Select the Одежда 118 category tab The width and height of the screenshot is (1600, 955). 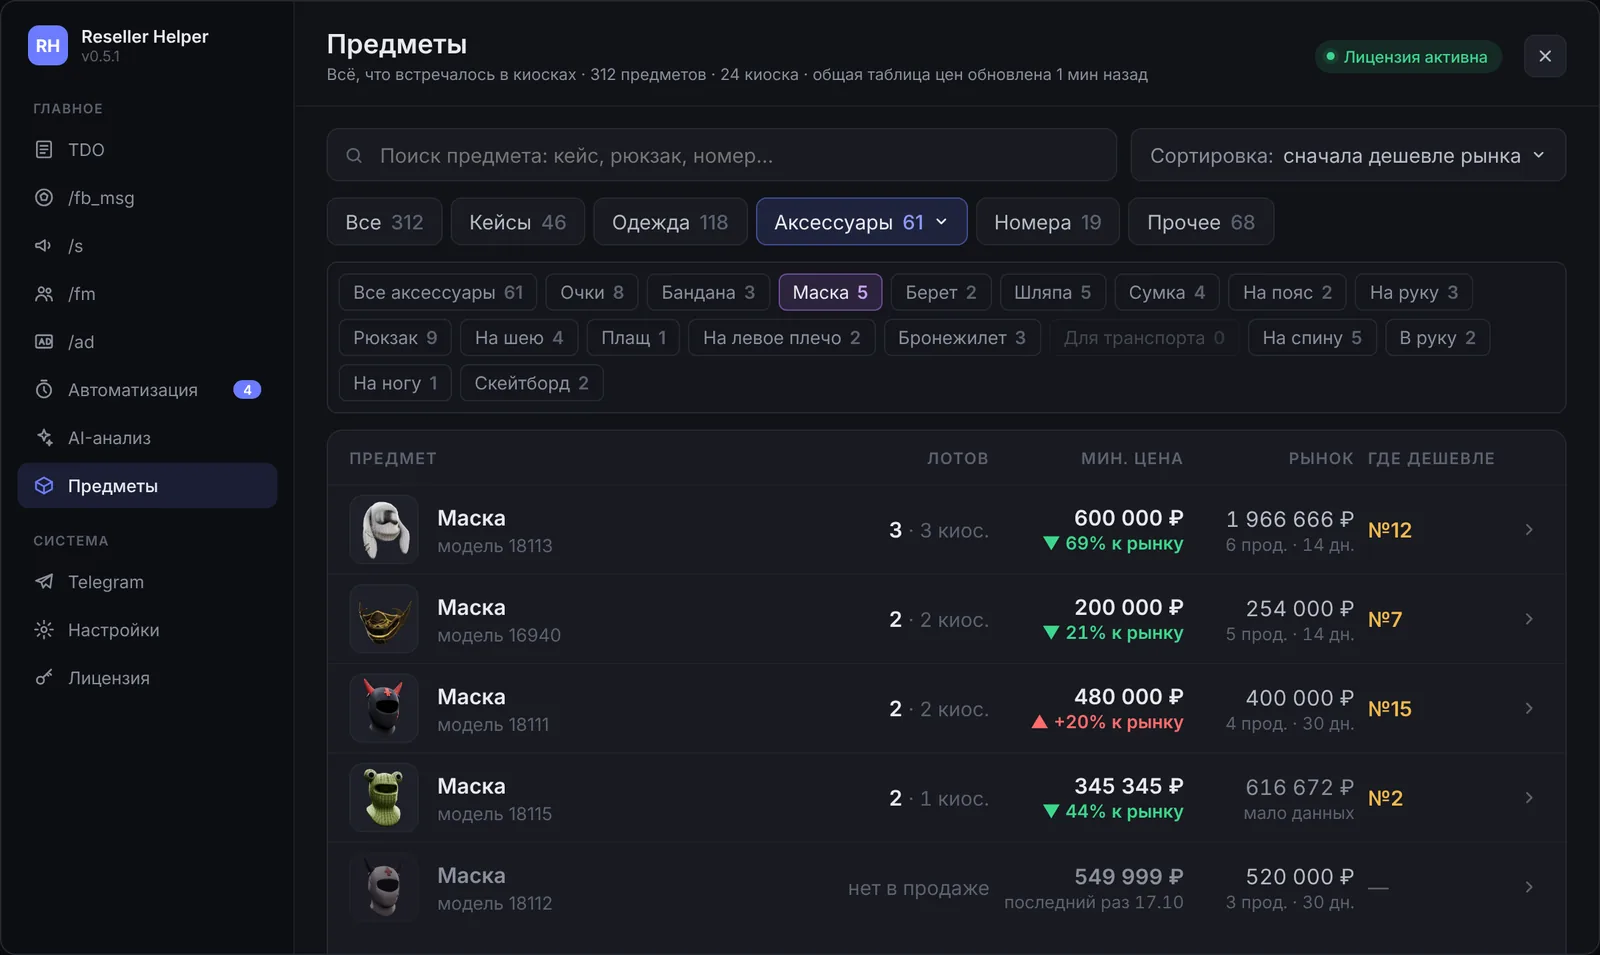click(670, 222)
